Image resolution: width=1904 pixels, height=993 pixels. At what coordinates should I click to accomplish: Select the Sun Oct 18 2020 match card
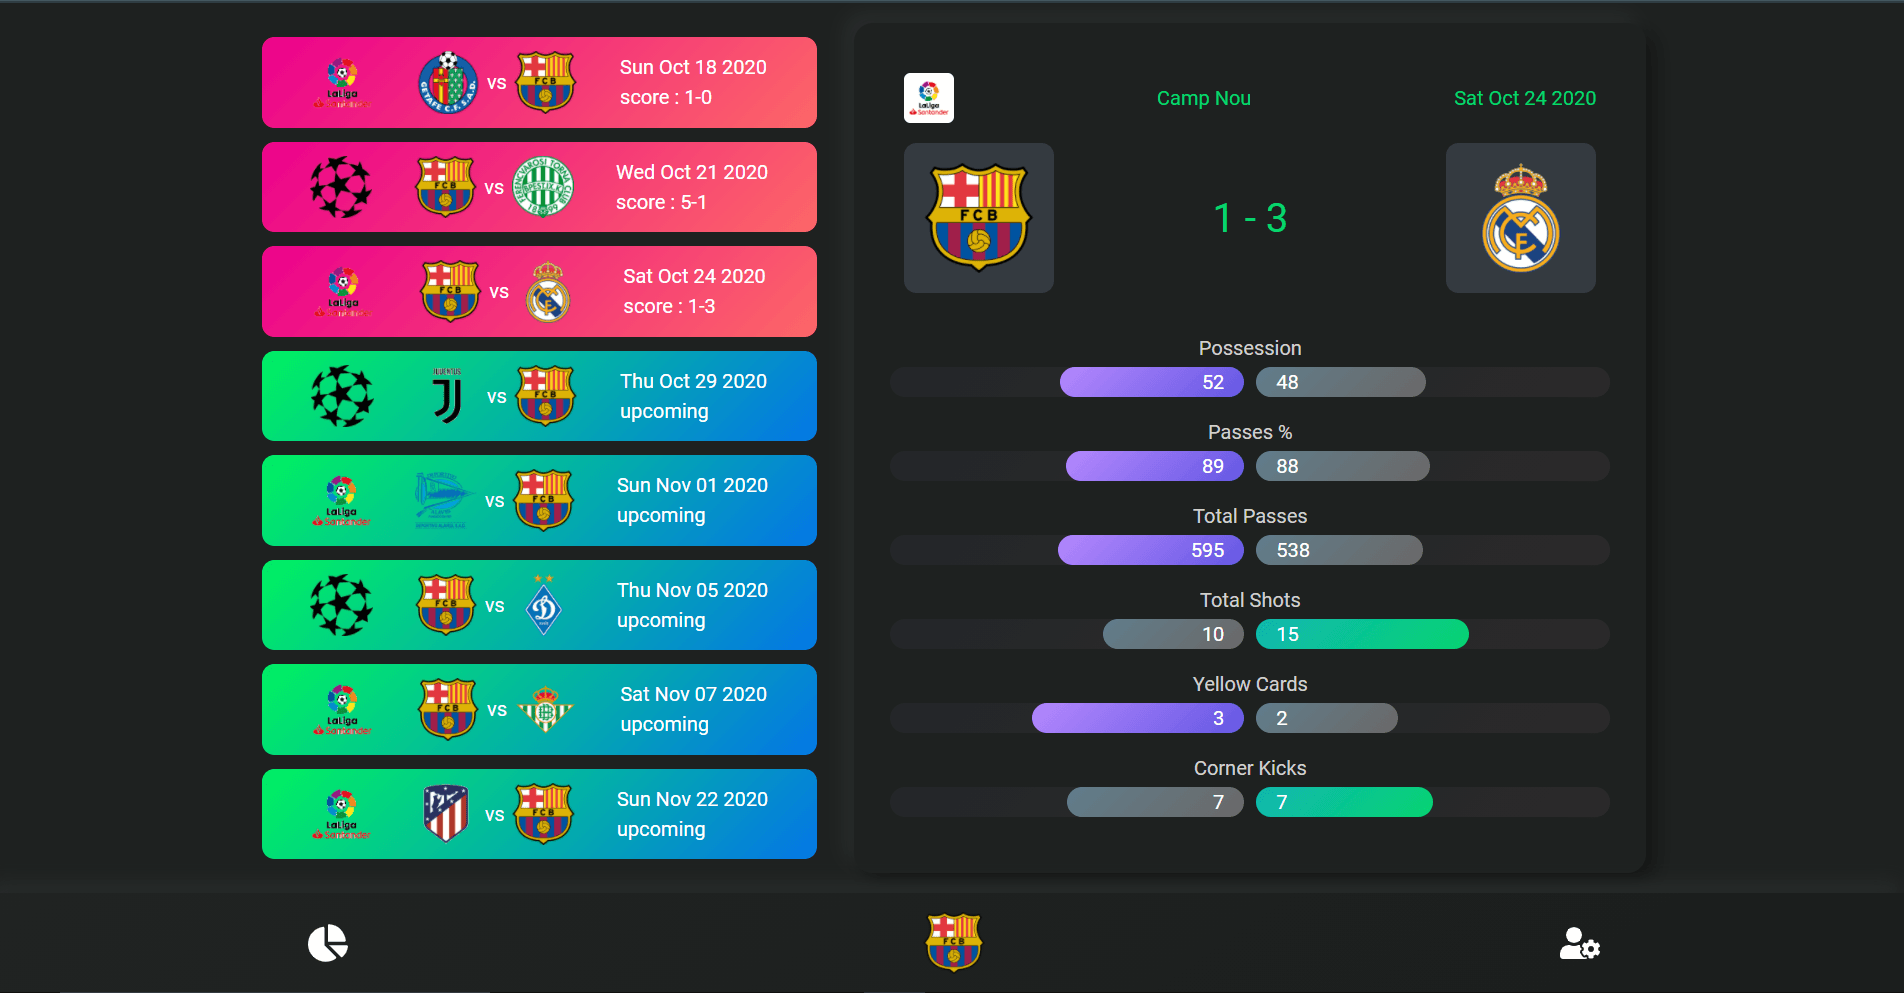[x=539, y=82]
